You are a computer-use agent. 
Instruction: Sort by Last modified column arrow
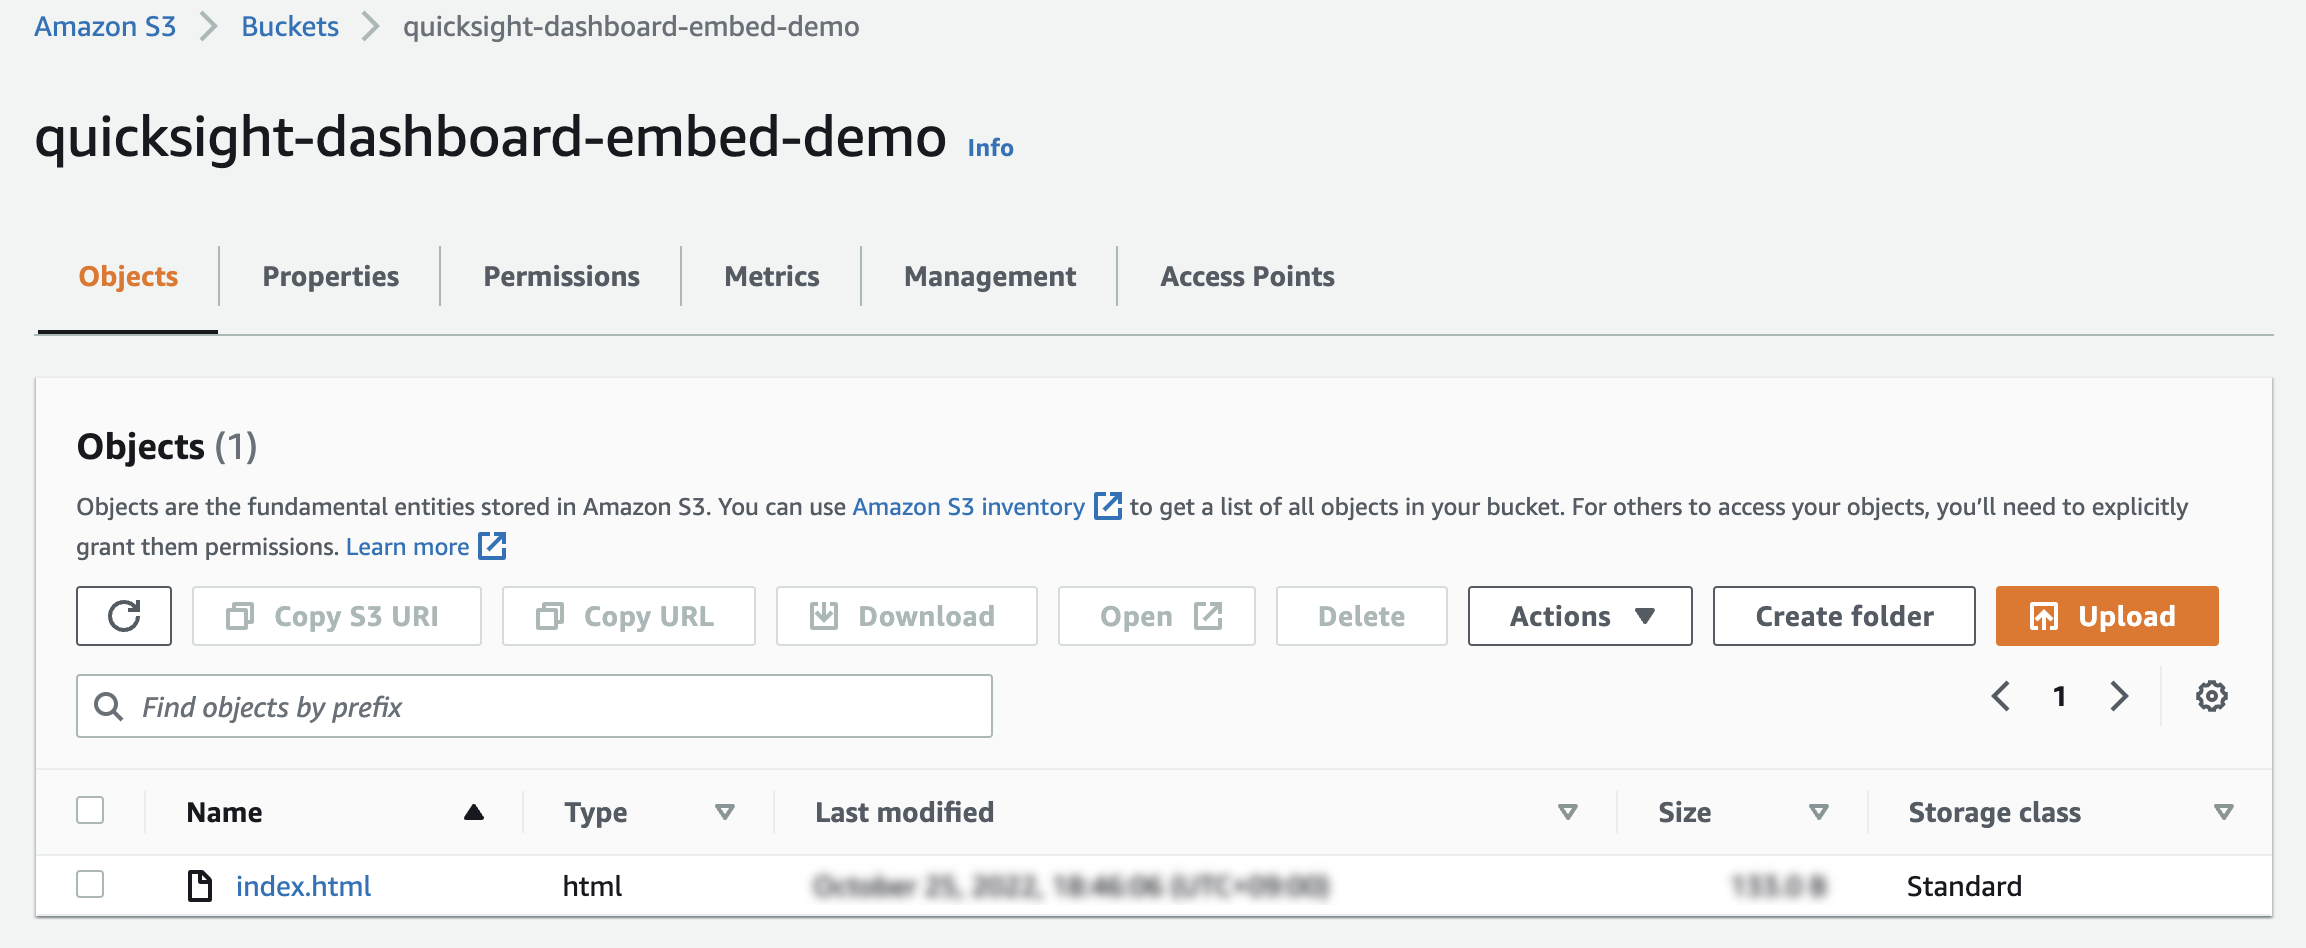click(x=1568, y=812)
